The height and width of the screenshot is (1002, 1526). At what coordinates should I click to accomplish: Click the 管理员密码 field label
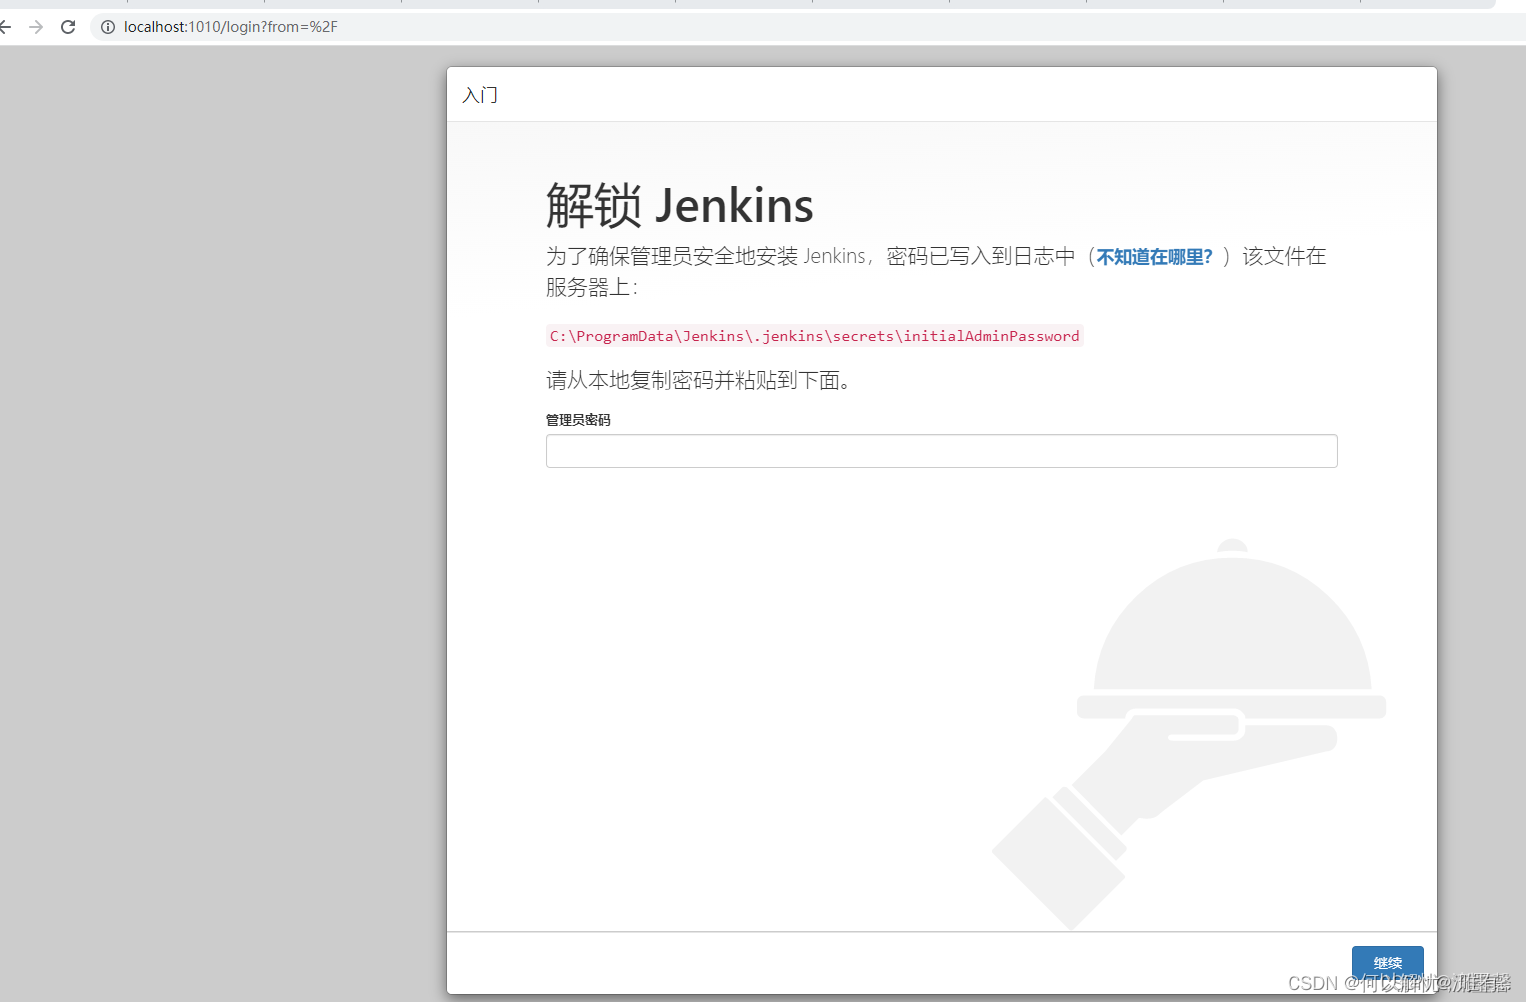[x=578, y=420]
